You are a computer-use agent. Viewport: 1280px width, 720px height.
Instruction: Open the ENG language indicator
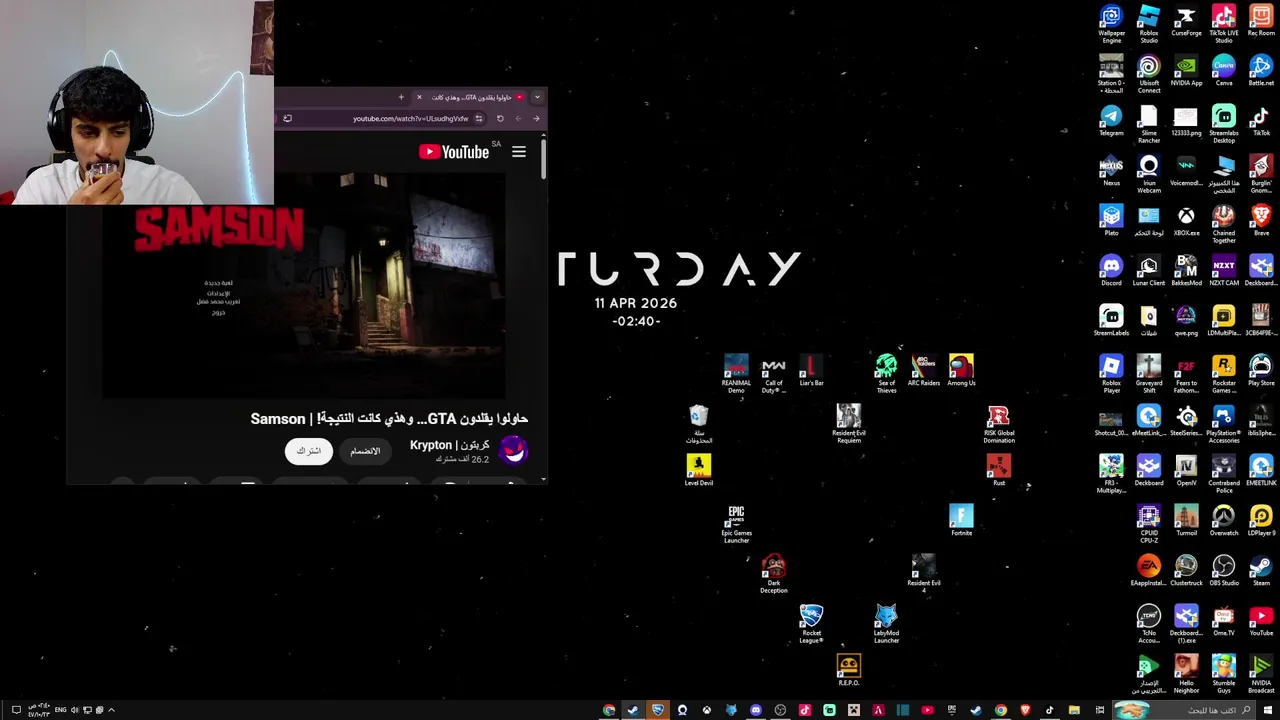tap(61, 710)
